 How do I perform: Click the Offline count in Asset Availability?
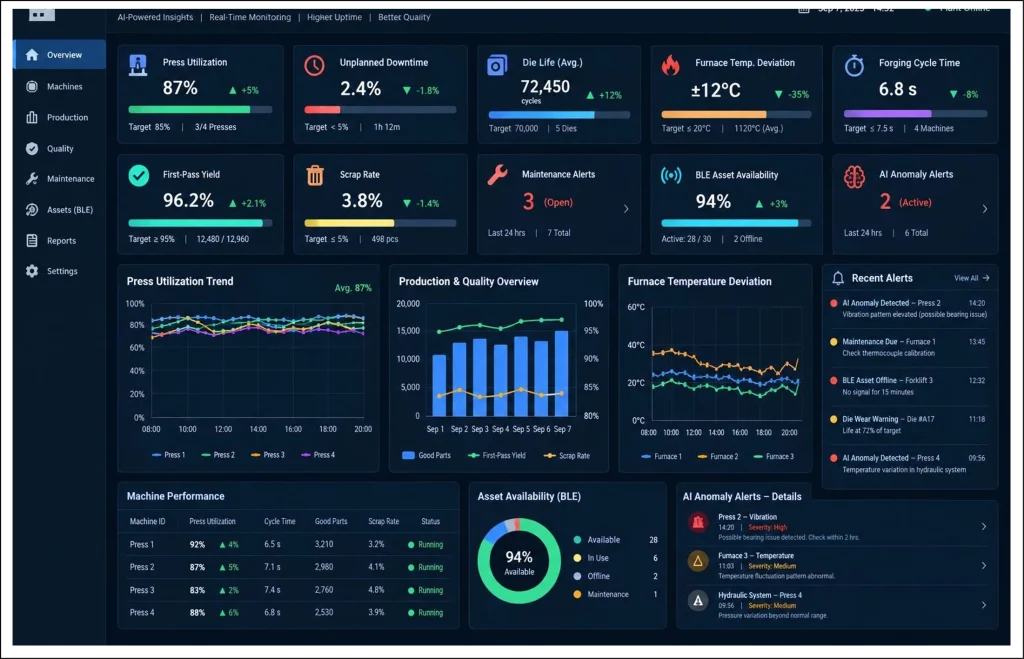(654, 576)
